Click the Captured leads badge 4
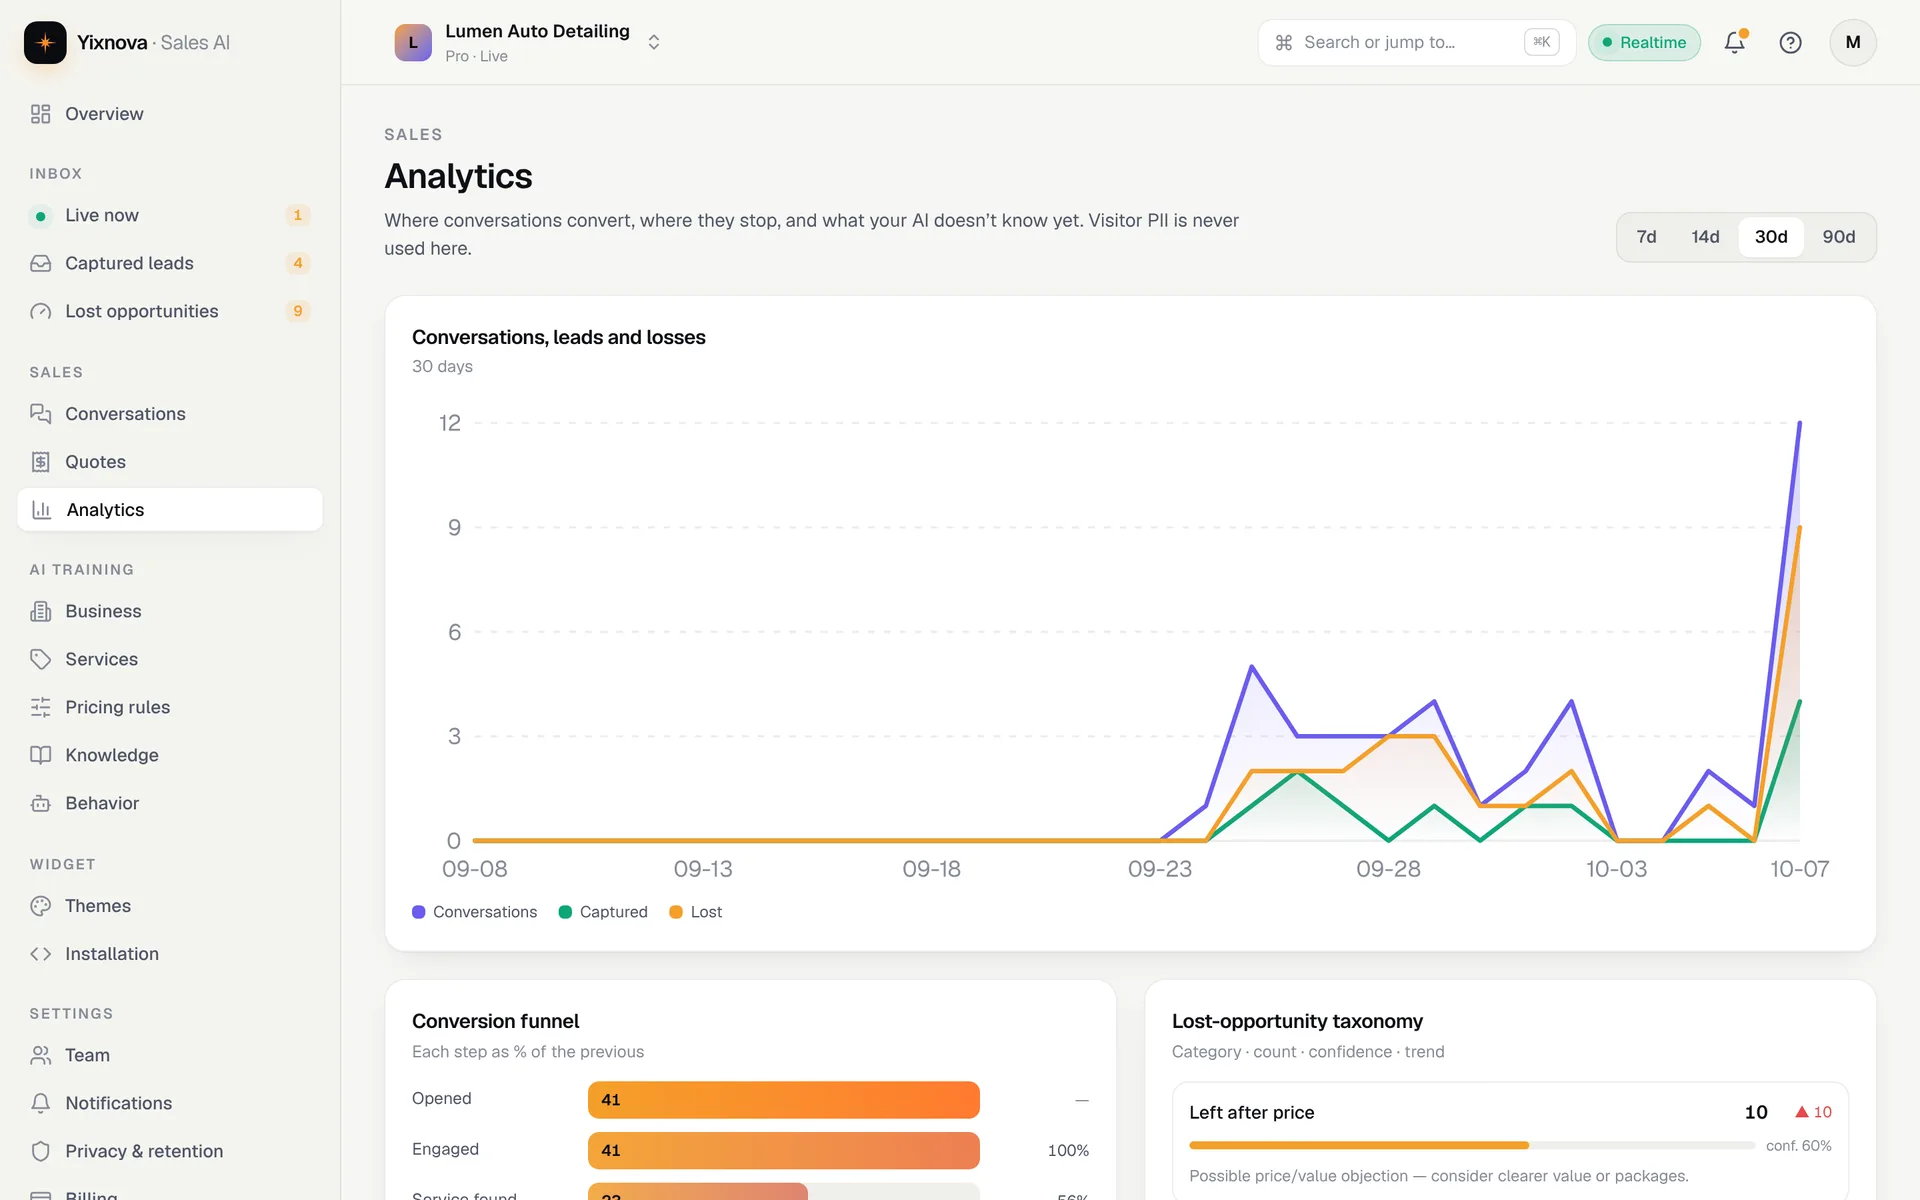 (x=297, y=263)
